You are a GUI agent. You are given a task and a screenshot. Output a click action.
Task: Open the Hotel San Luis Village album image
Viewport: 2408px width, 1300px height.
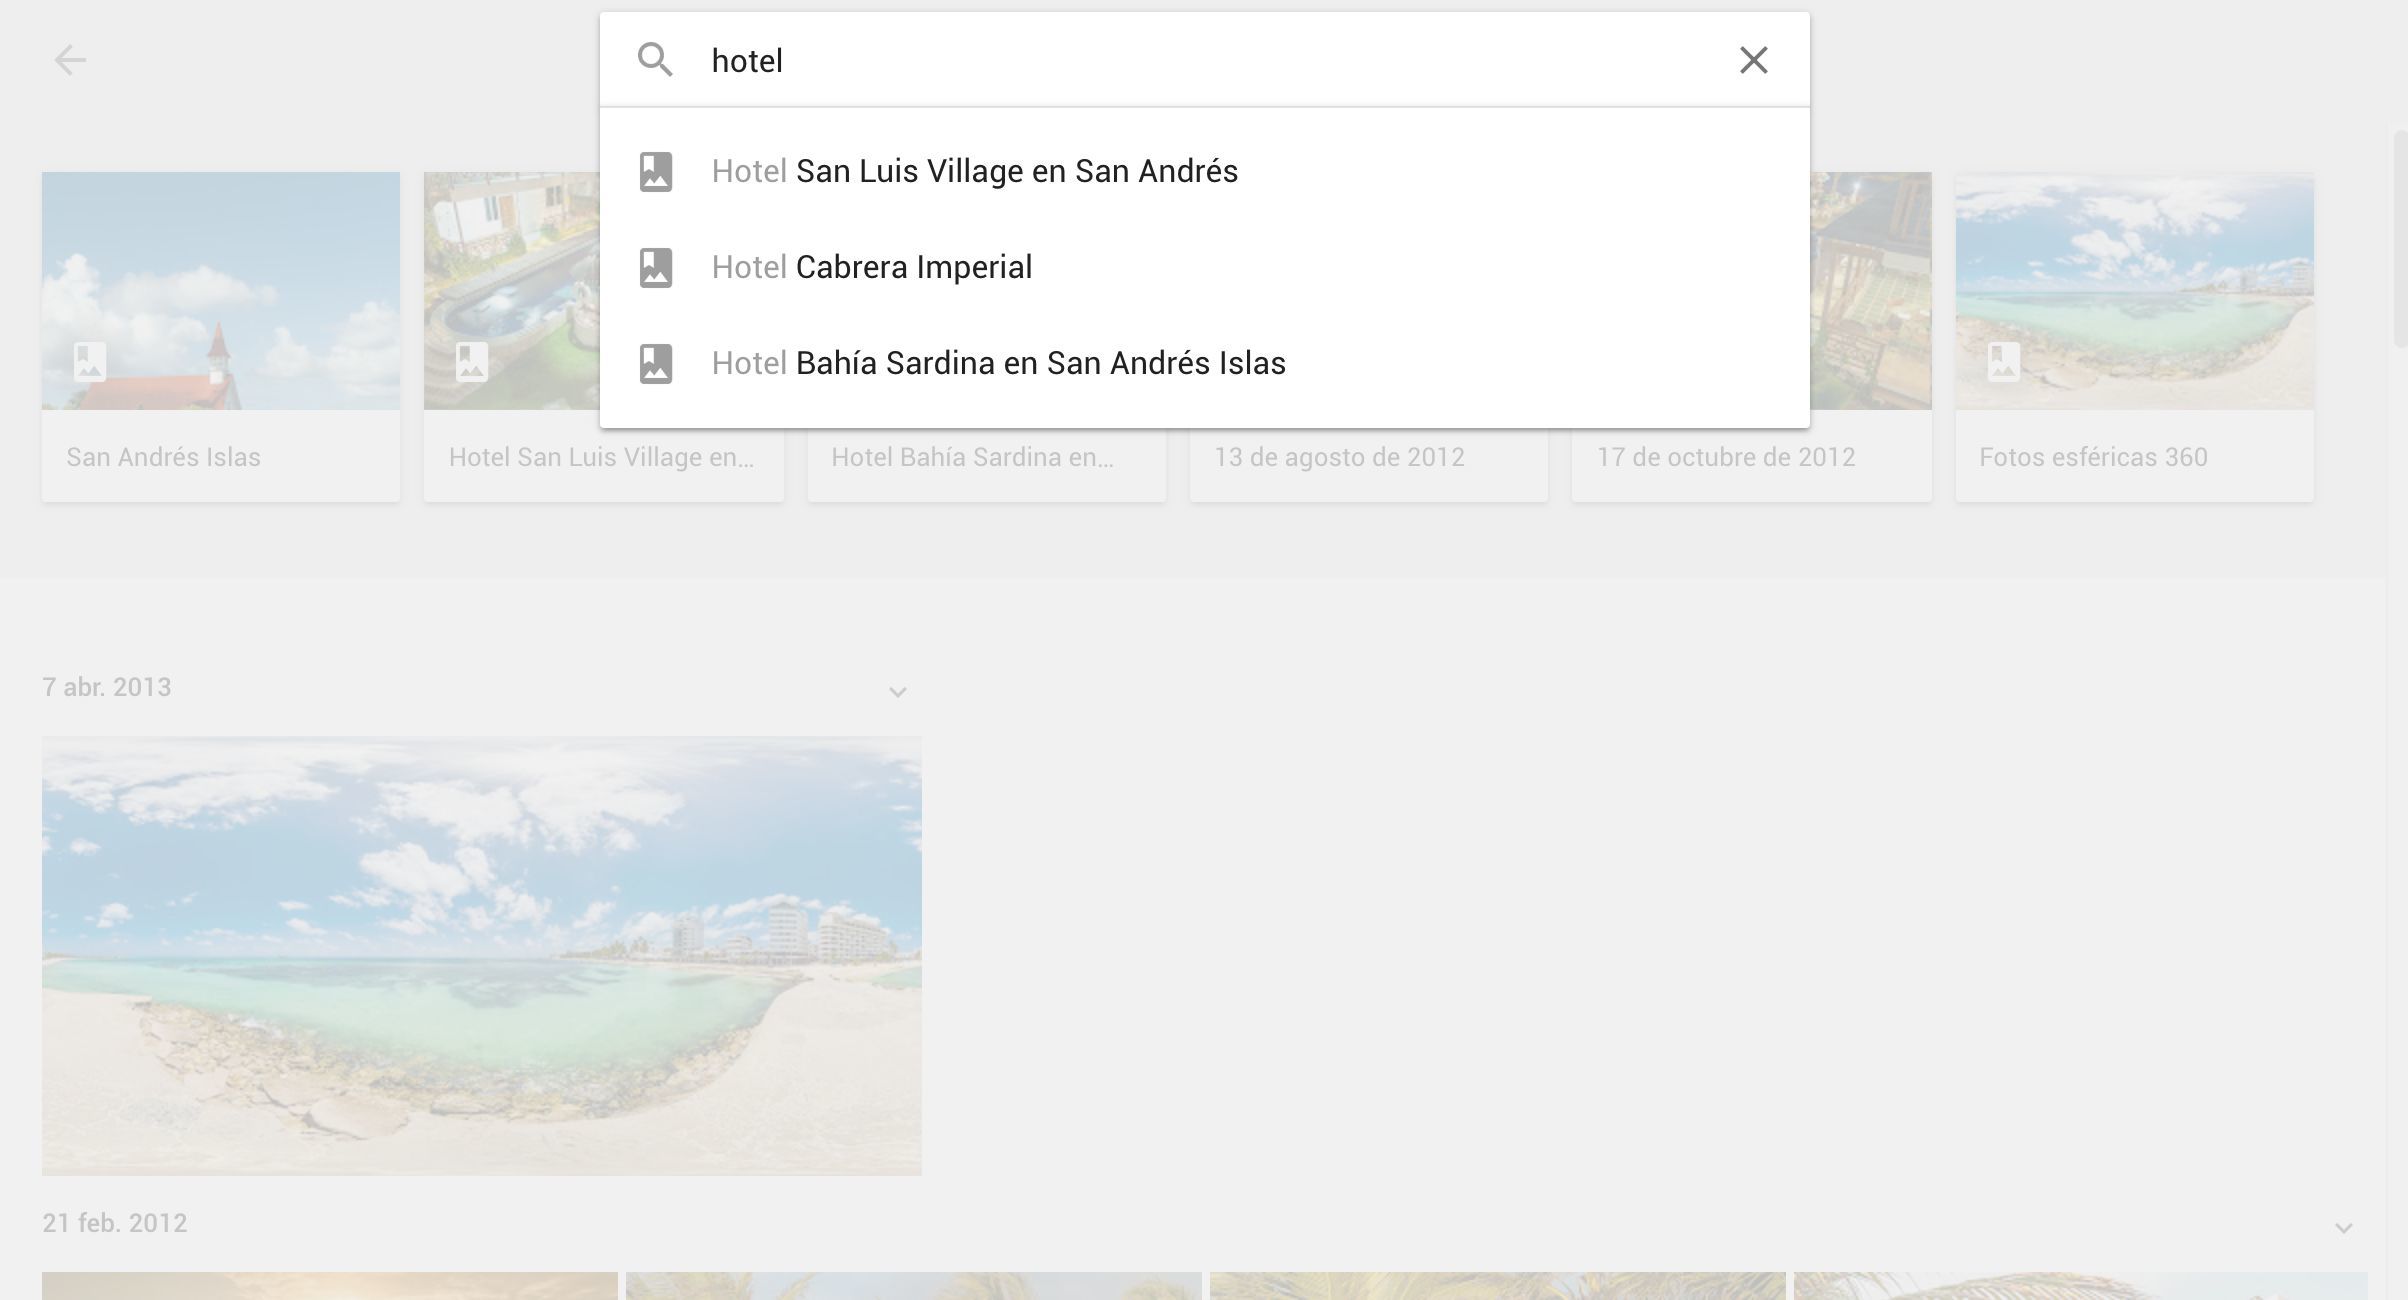pos(512,290)
